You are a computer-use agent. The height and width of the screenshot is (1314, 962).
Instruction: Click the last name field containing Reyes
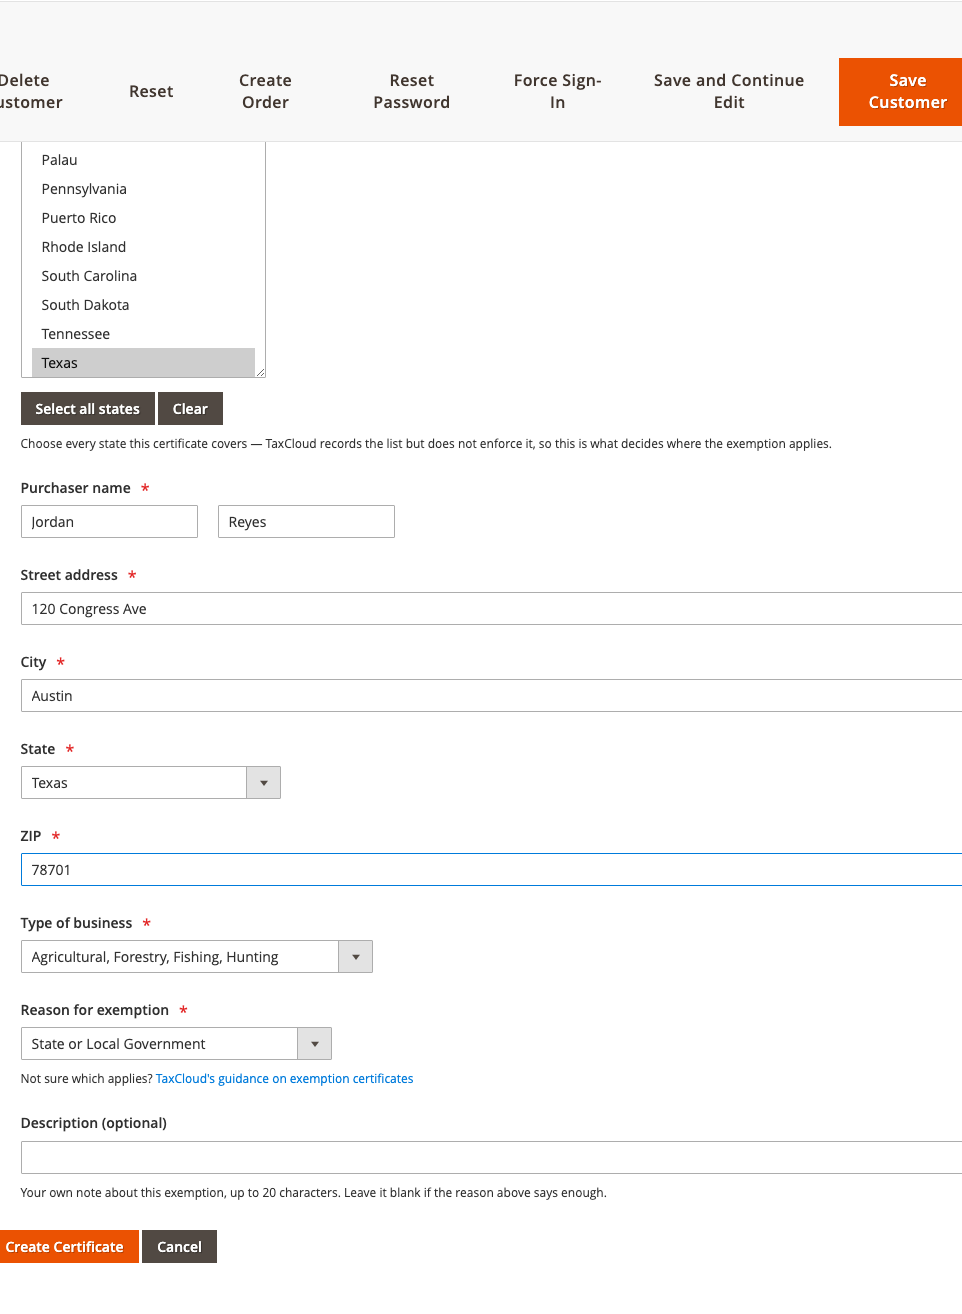[x=306, y=522]
